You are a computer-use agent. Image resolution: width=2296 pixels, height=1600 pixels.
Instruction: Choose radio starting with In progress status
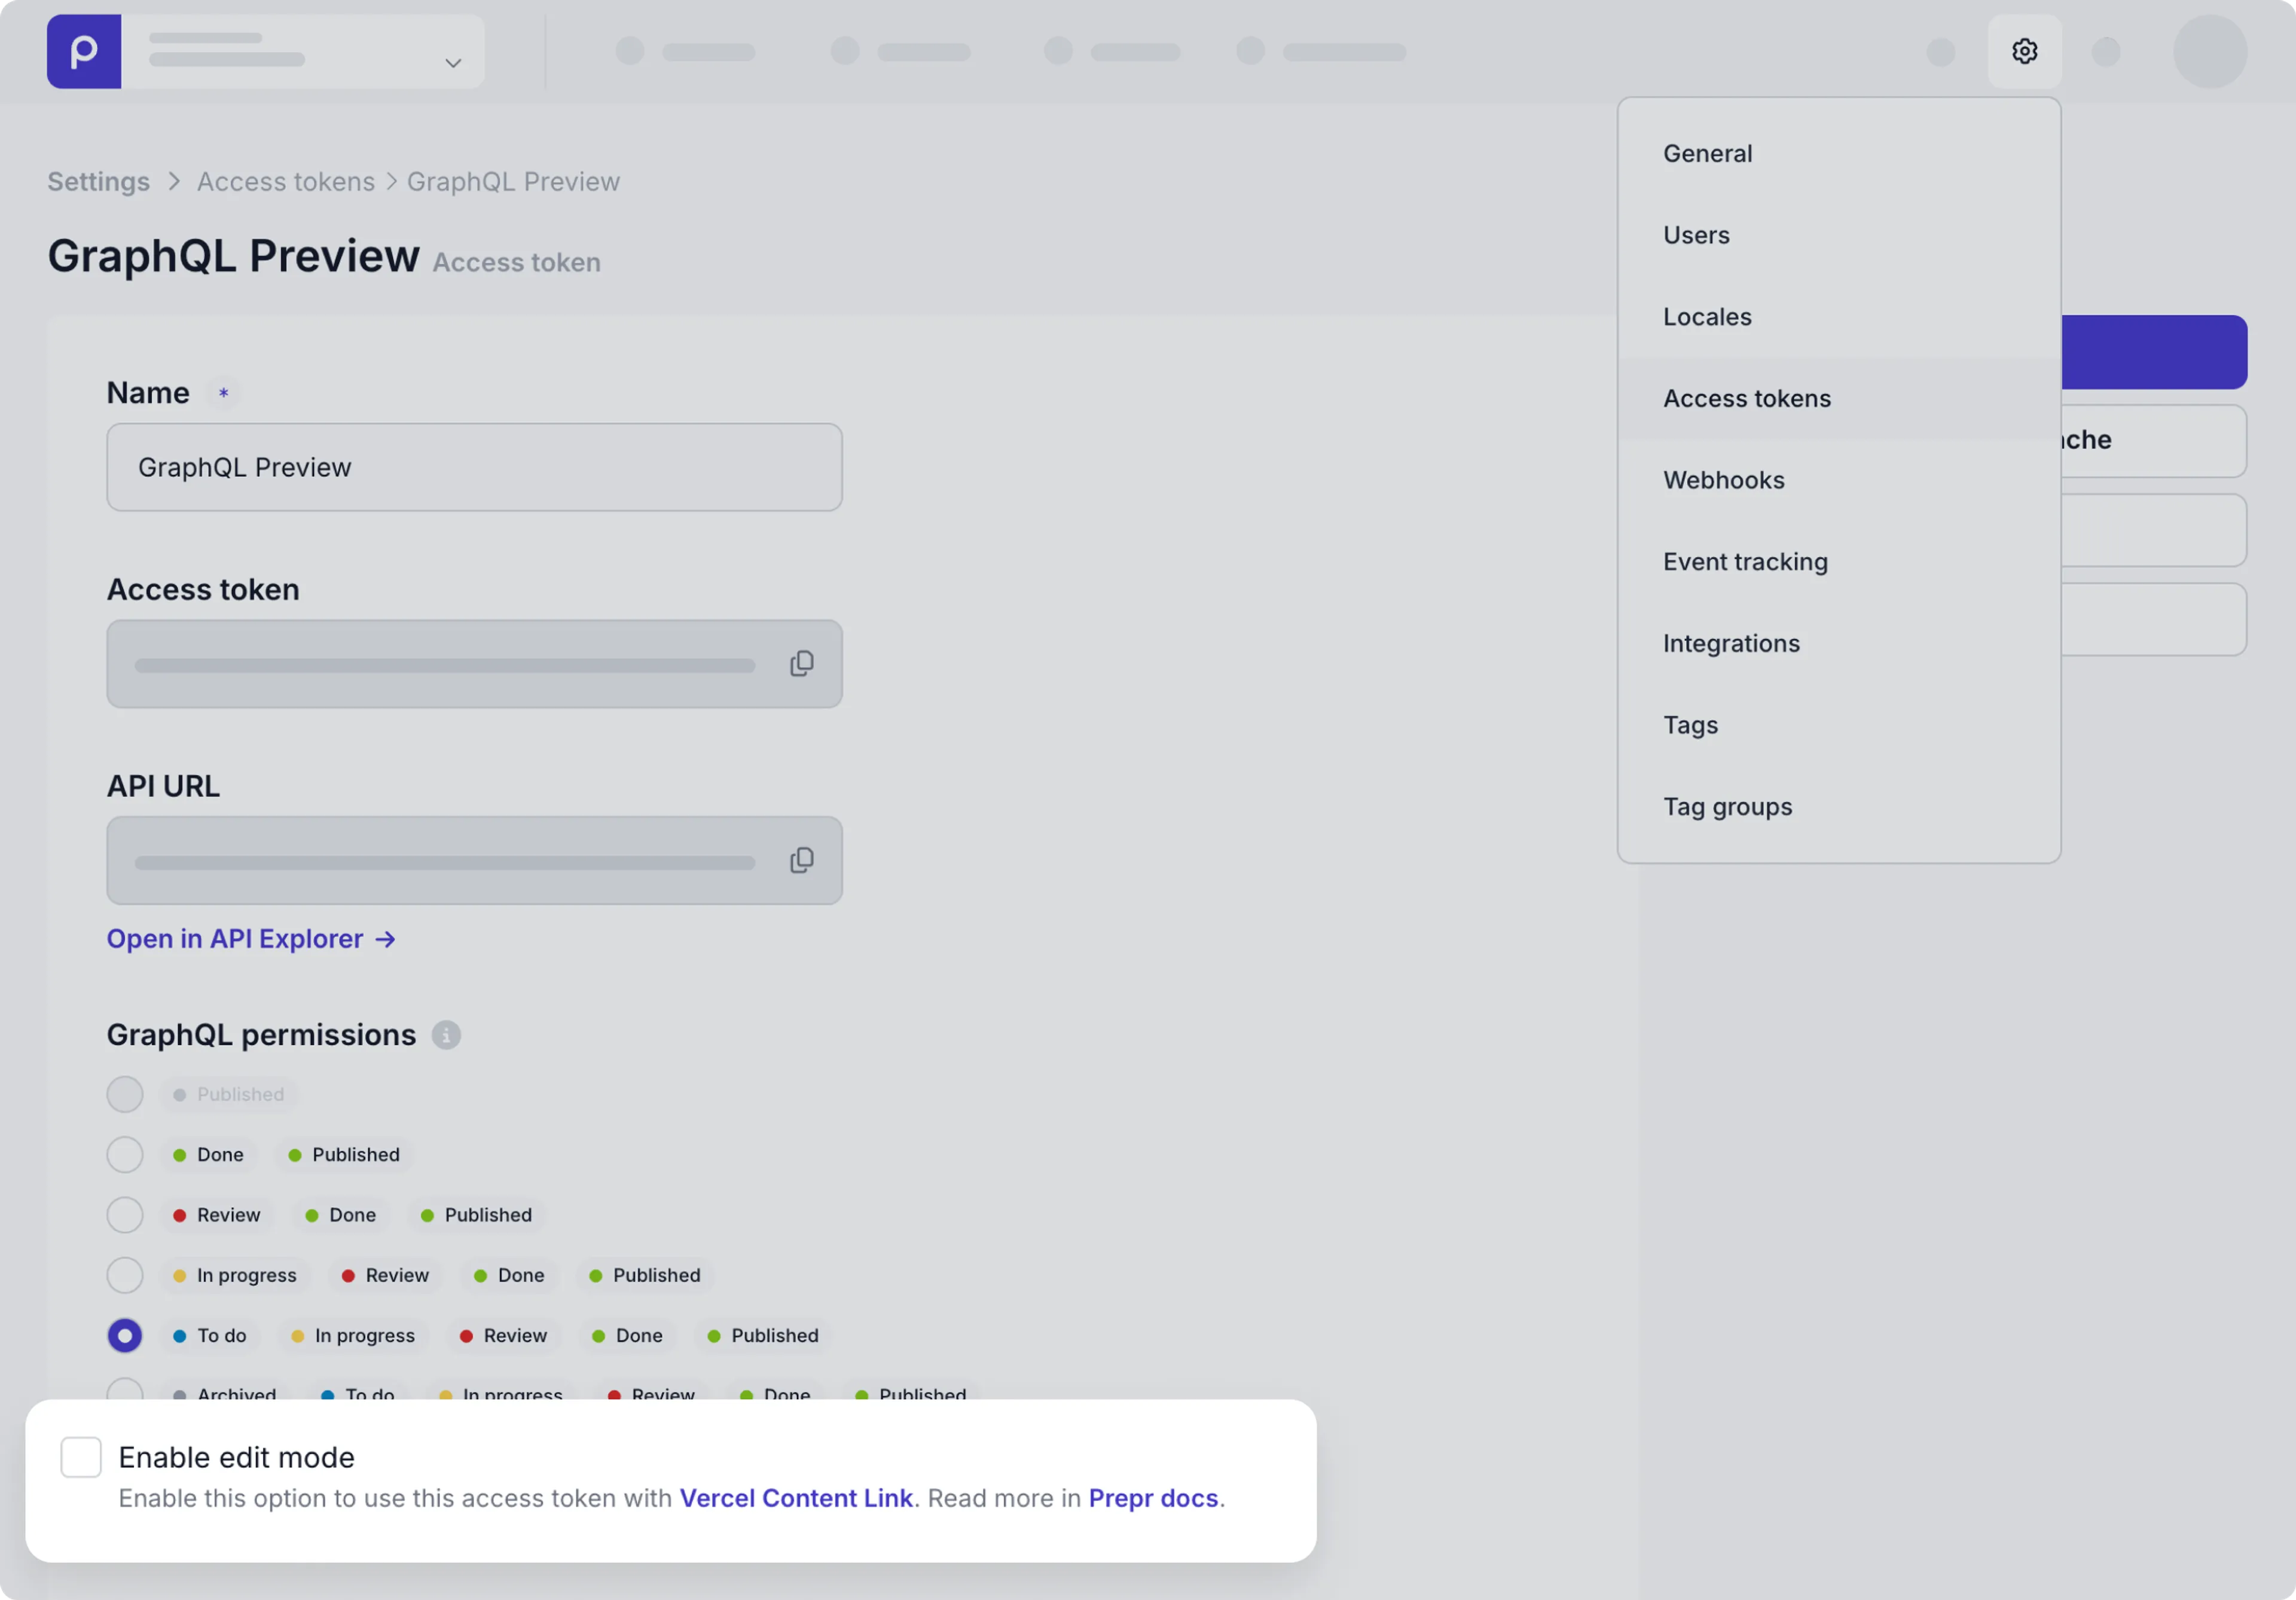(125, 1275)
